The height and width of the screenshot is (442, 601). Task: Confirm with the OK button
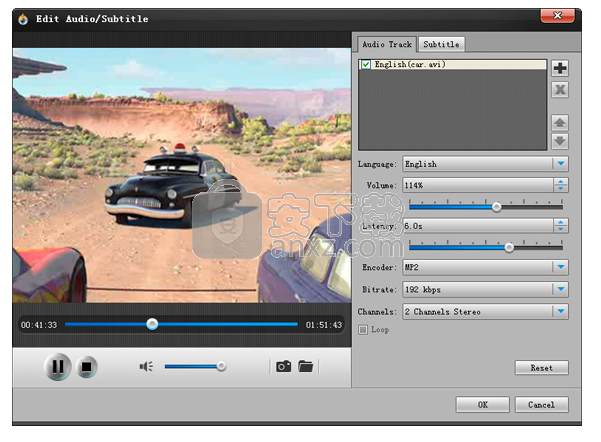point(483,404)
